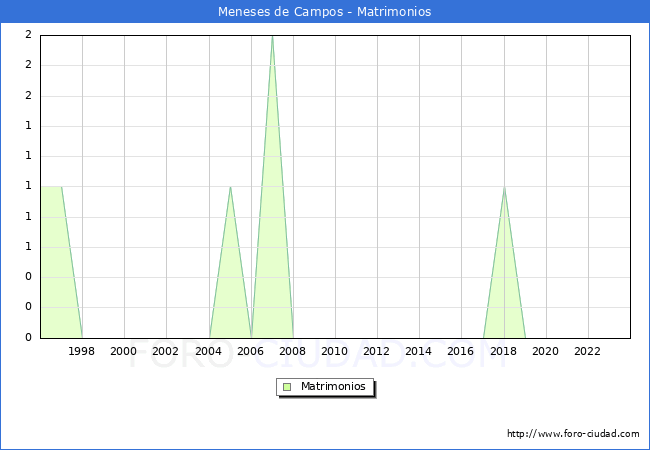
Task: Click the 2006 x-axis label
Action: pyautogui.click(x=250, y=351)
